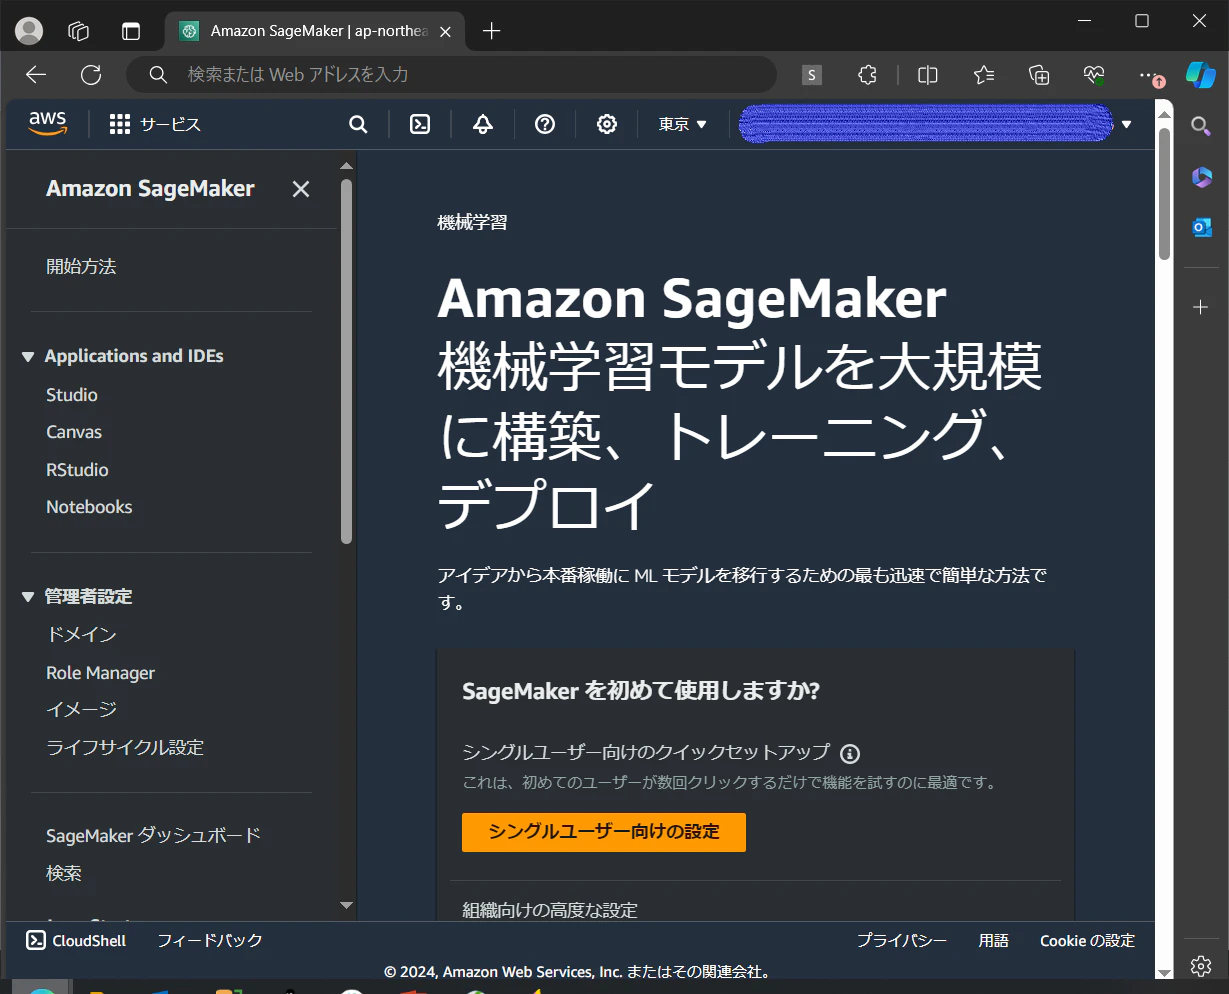Open the 東京 region dropdown
The height and width of the screenshot is (994, 1229).
pos(683,124)
